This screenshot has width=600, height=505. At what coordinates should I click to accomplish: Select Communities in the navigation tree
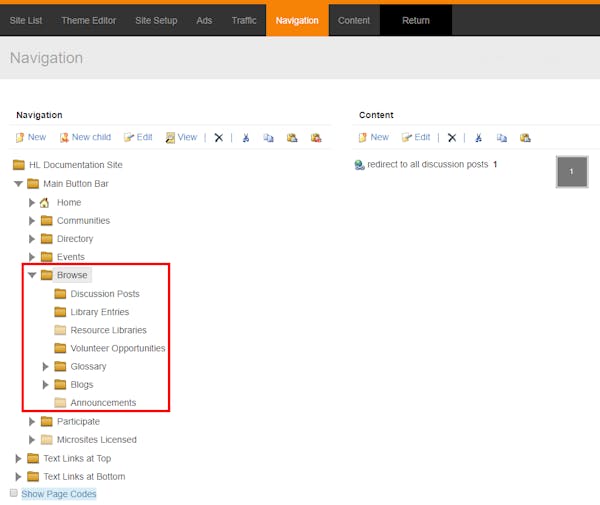pos(83,221)
